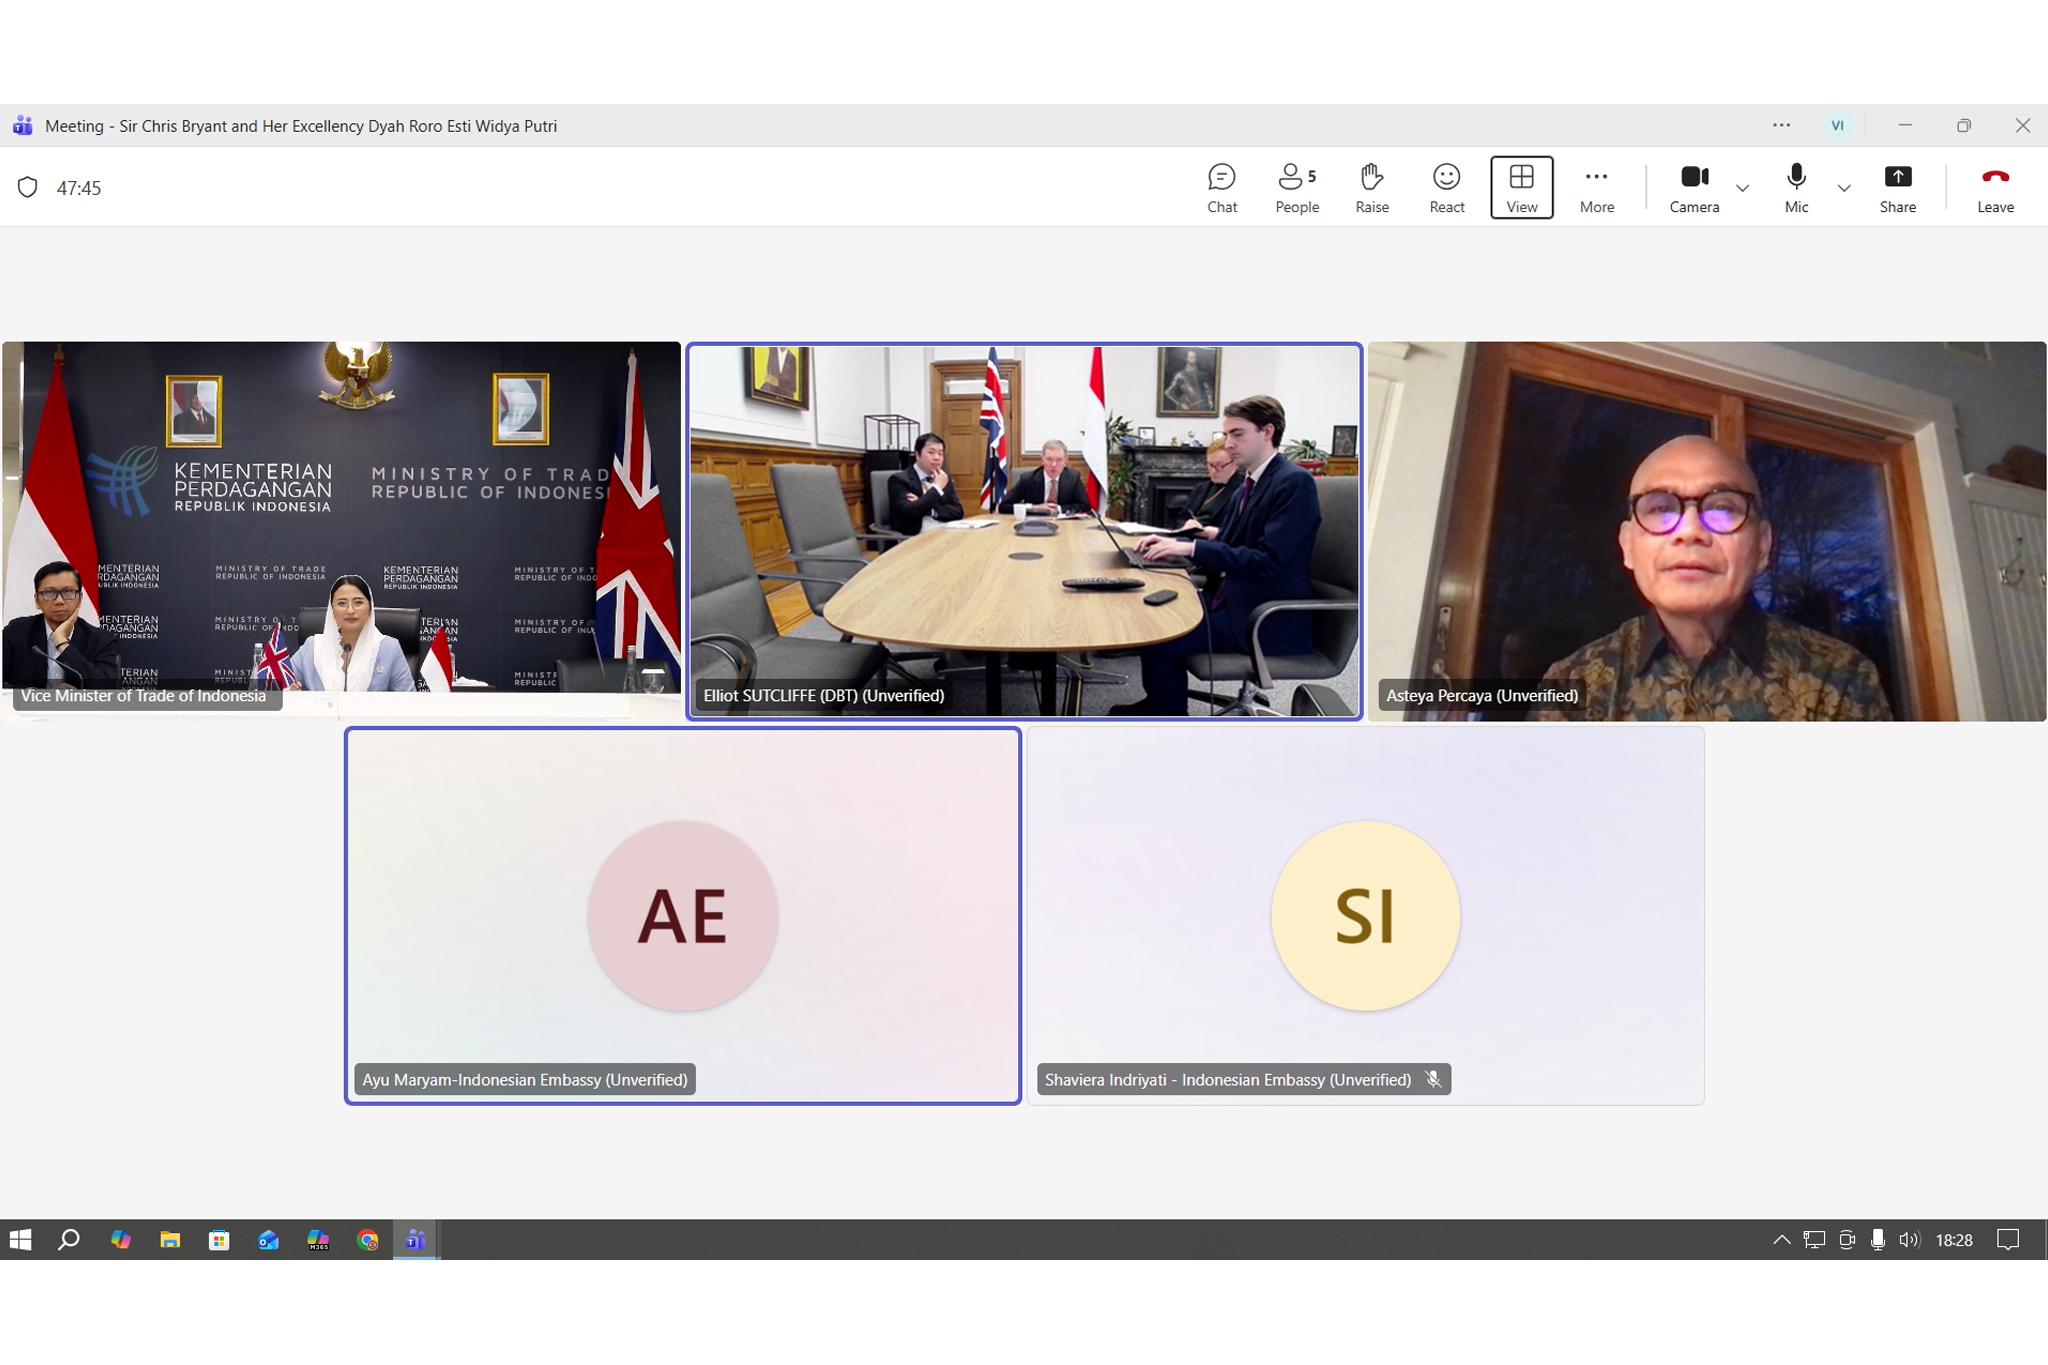
Task: Open title bar ellipsis settings menu
Action: point(1781,126)
